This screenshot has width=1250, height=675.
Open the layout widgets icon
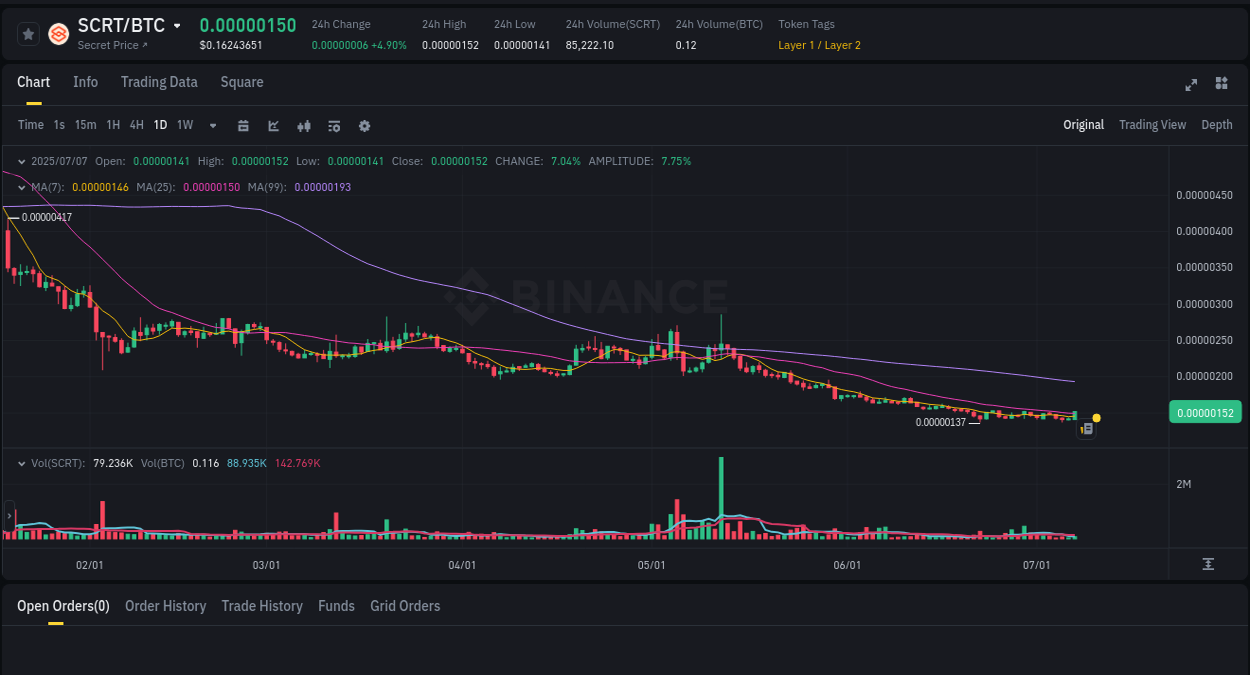(1221, 84)
